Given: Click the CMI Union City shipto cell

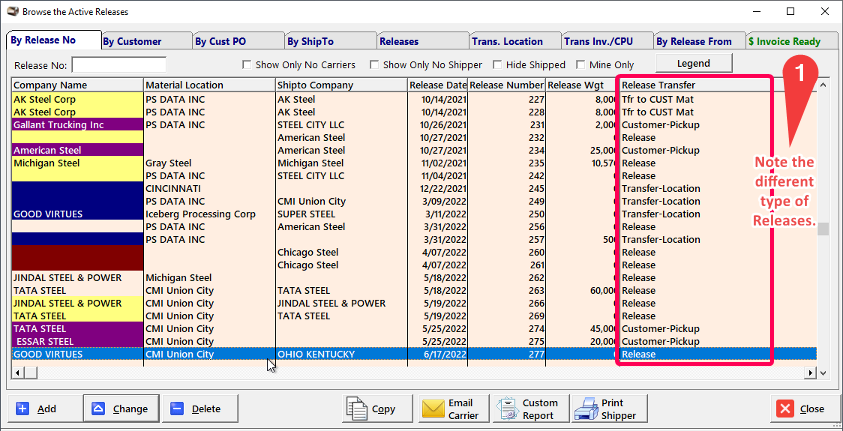Looking at the screenshot, I should click(x=341, y=202).
